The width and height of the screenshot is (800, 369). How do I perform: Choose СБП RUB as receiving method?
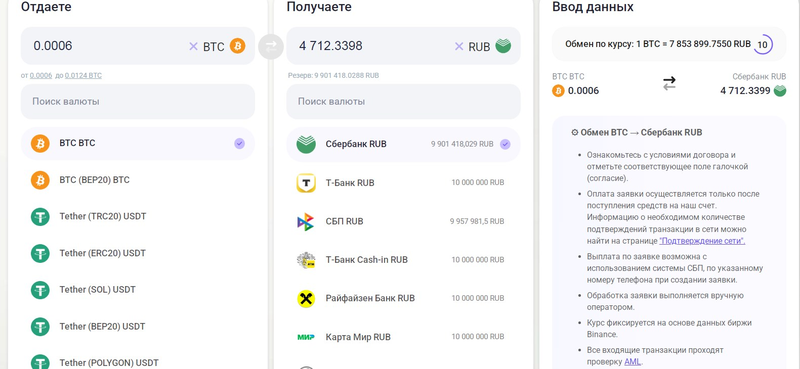(x=403, y=222)
